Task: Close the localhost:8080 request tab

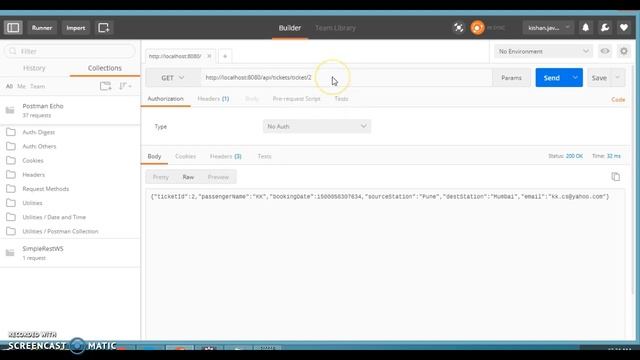Action: tap(209, 56)
